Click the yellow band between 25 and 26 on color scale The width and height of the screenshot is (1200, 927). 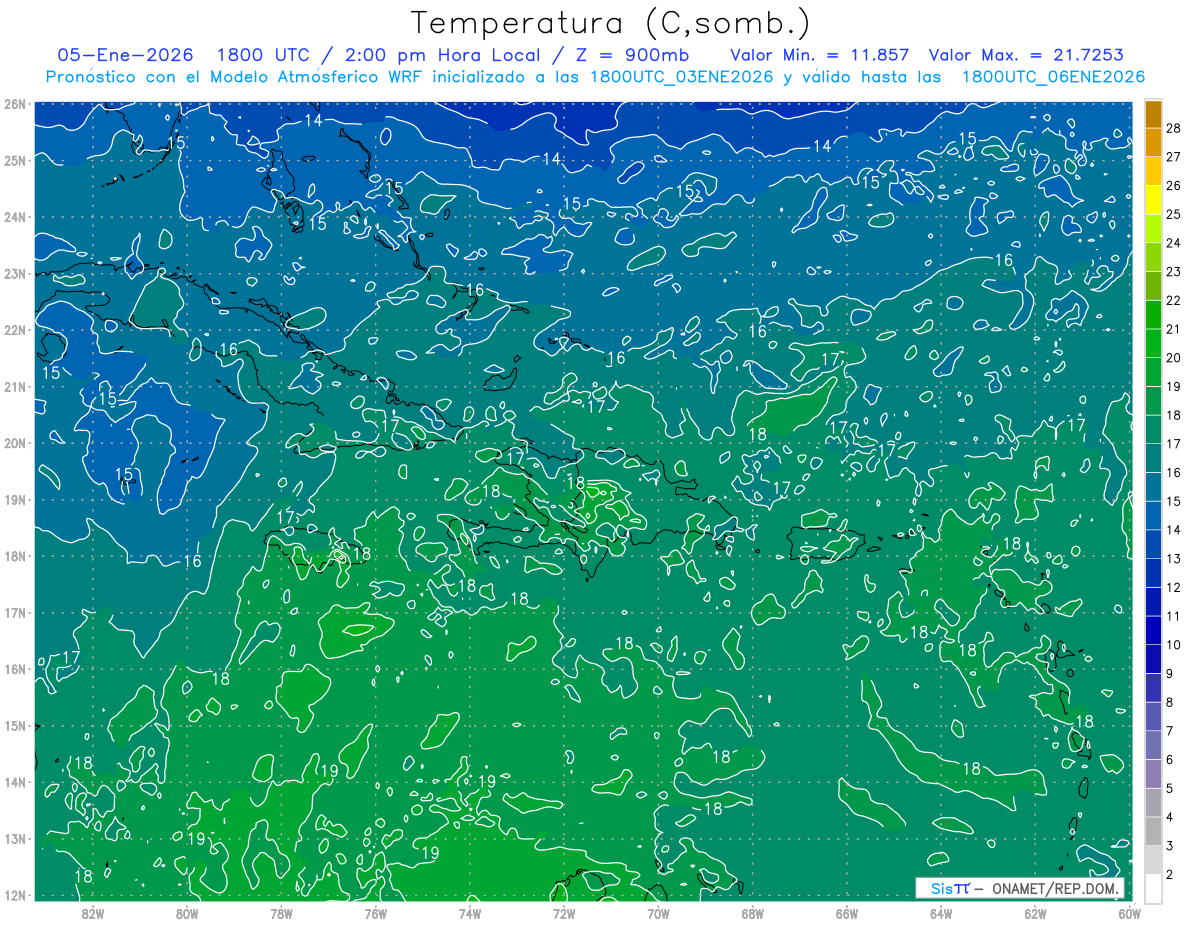pyautogui.click(x=1153, y=200)
